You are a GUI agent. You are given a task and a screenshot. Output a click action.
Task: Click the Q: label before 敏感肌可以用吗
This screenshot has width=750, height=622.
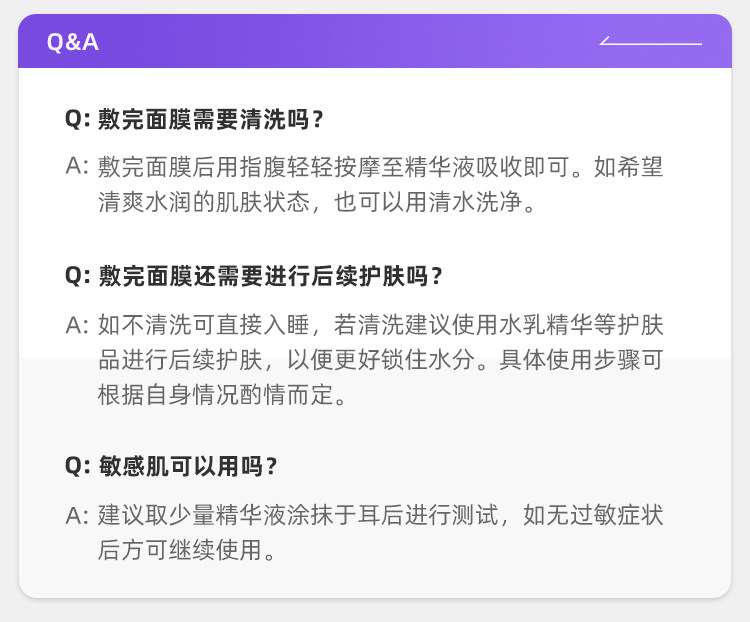coord(78,466)
